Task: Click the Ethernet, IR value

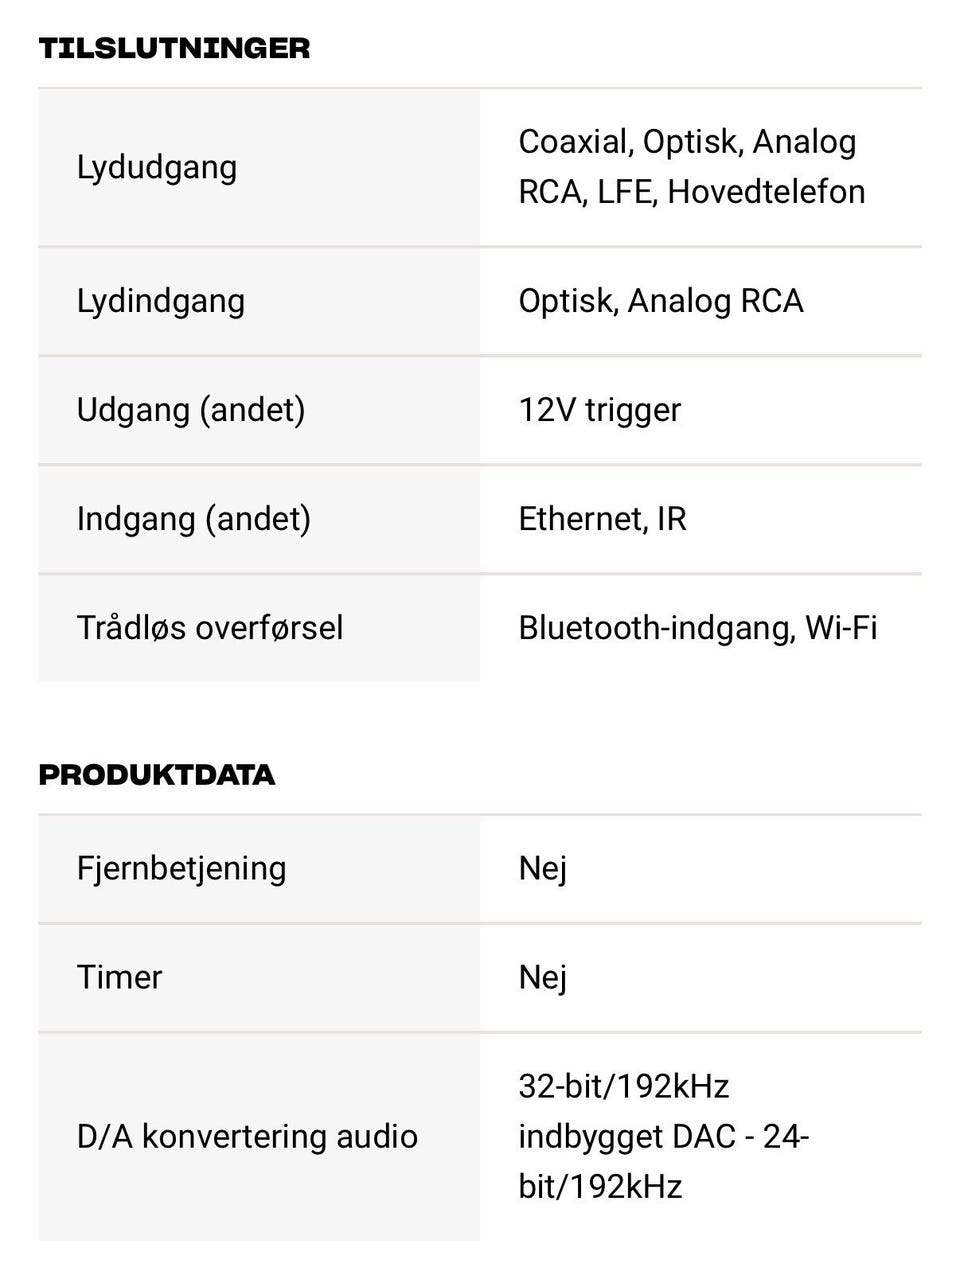Action: point(603,519)
